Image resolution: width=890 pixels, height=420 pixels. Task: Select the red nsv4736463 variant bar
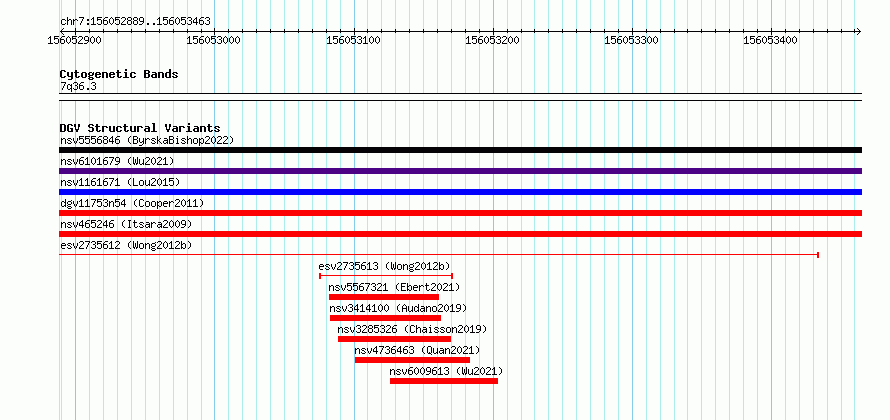413,360
